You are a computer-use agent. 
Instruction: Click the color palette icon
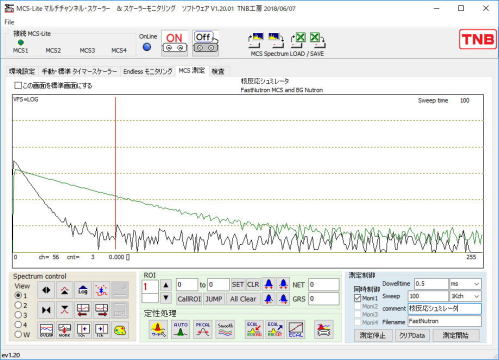coord(120,330)
